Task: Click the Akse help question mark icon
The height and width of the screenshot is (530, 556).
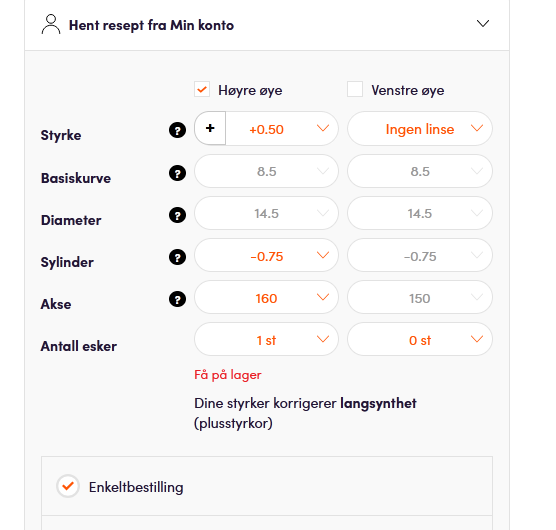Action: (x=177, y=299)
